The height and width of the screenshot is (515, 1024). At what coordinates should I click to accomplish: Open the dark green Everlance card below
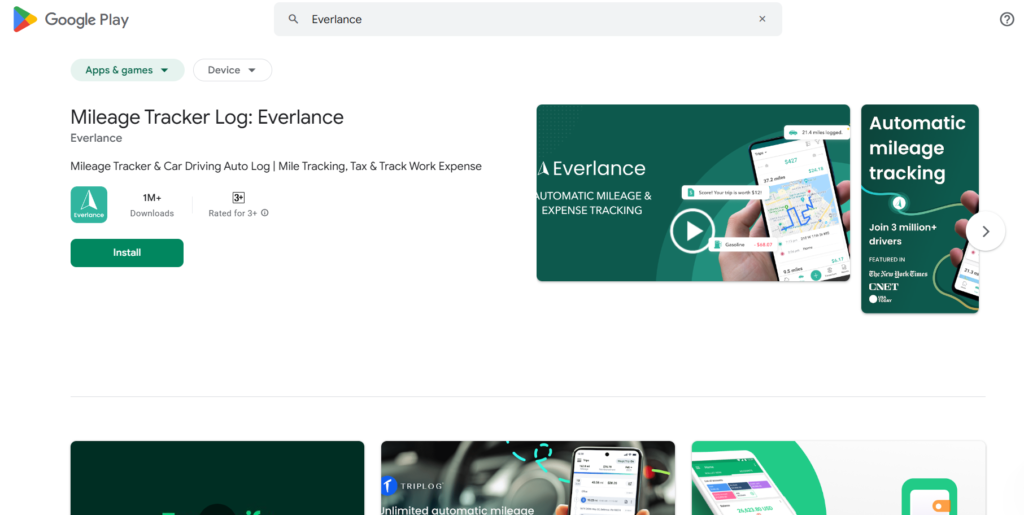(x=217, y=478)
